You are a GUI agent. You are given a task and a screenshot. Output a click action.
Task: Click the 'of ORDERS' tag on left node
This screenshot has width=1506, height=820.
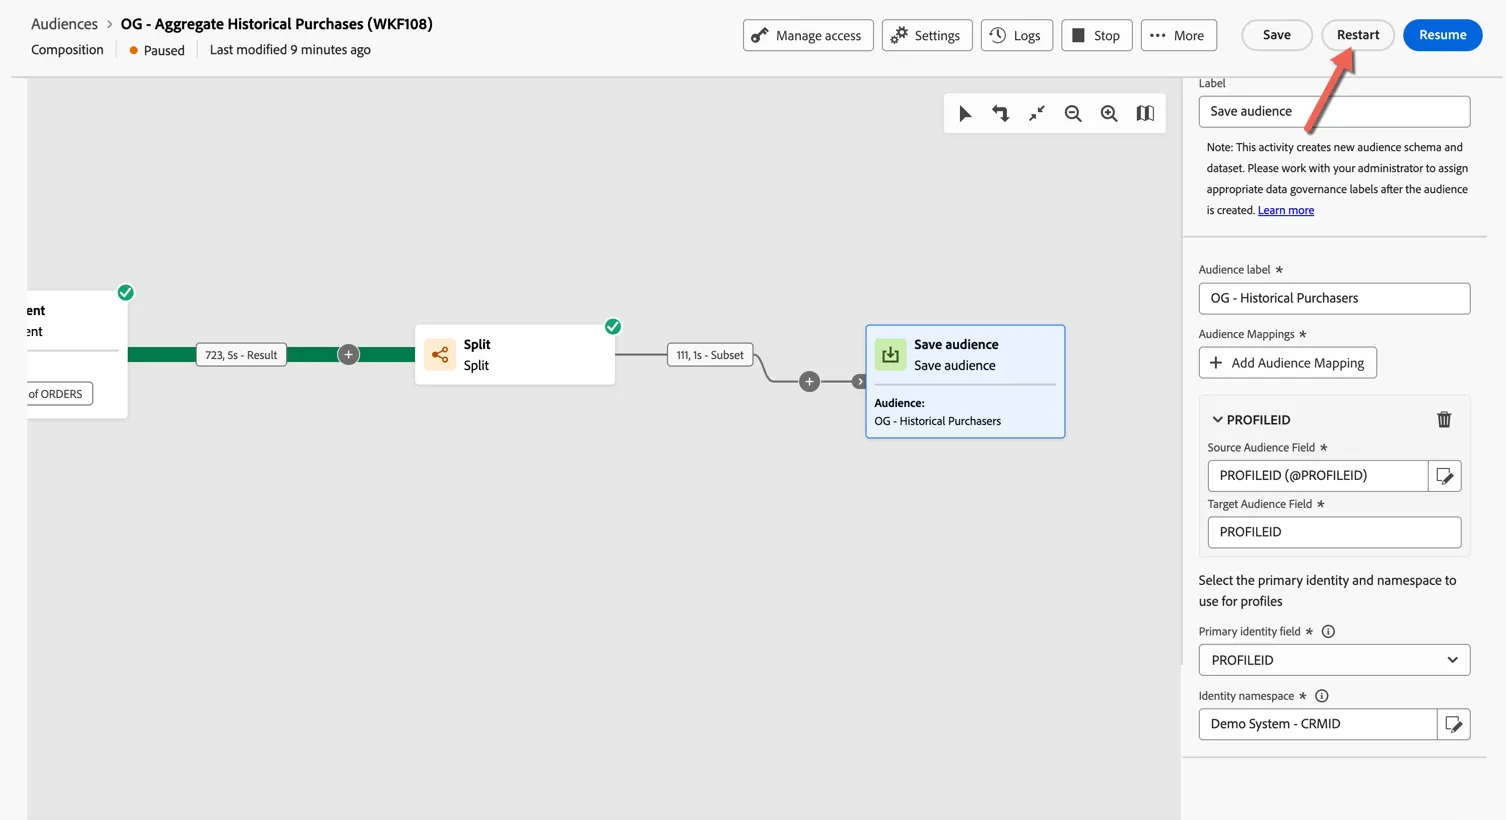[x=59, y=394]
